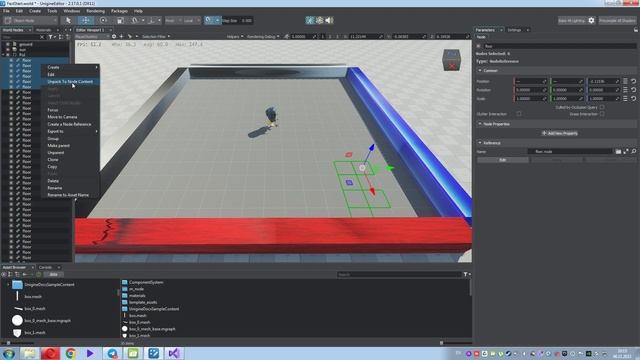Collapse the Reference section
Image resolution: width=640 pixels, height=360 pixels.
point(480,143)
